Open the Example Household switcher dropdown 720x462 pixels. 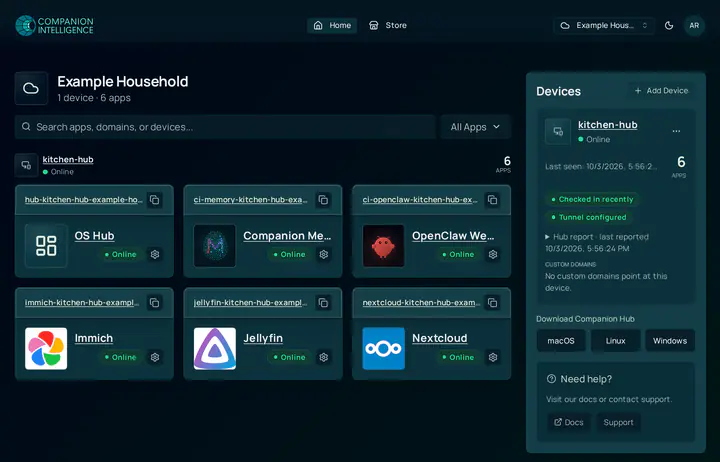(x=604, y=25)
